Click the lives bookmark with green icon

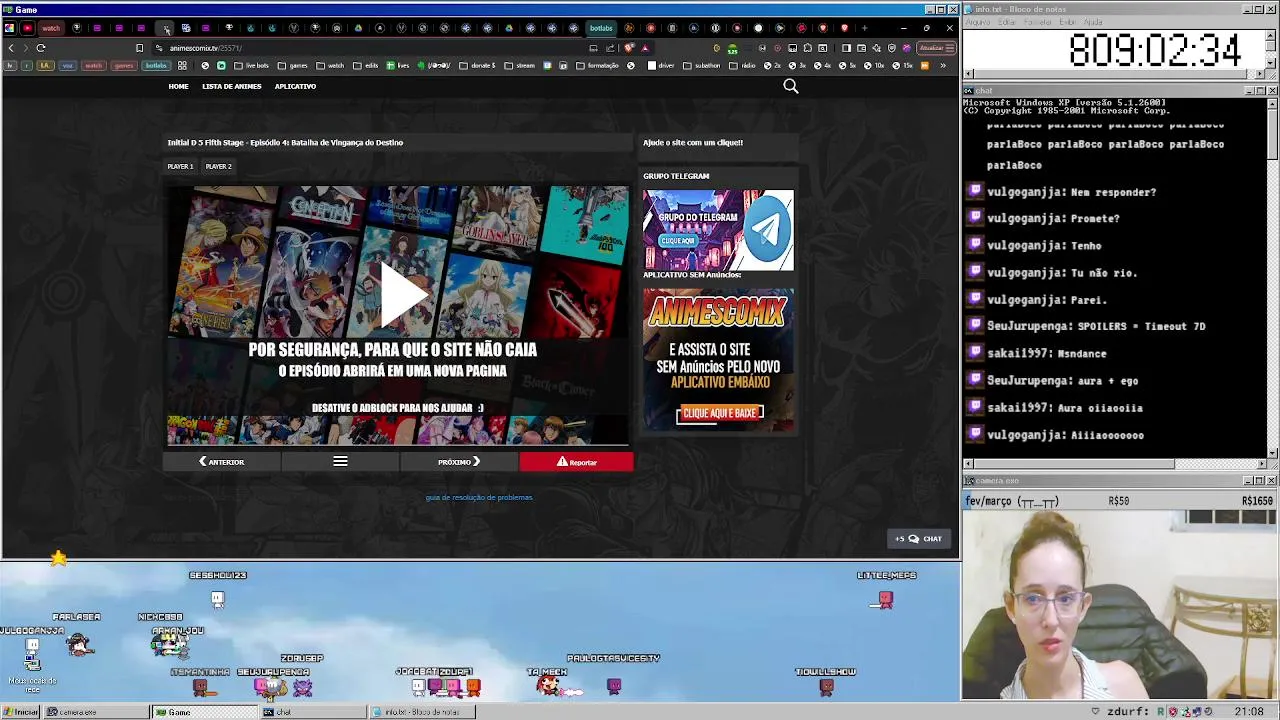tap(397, 66)
